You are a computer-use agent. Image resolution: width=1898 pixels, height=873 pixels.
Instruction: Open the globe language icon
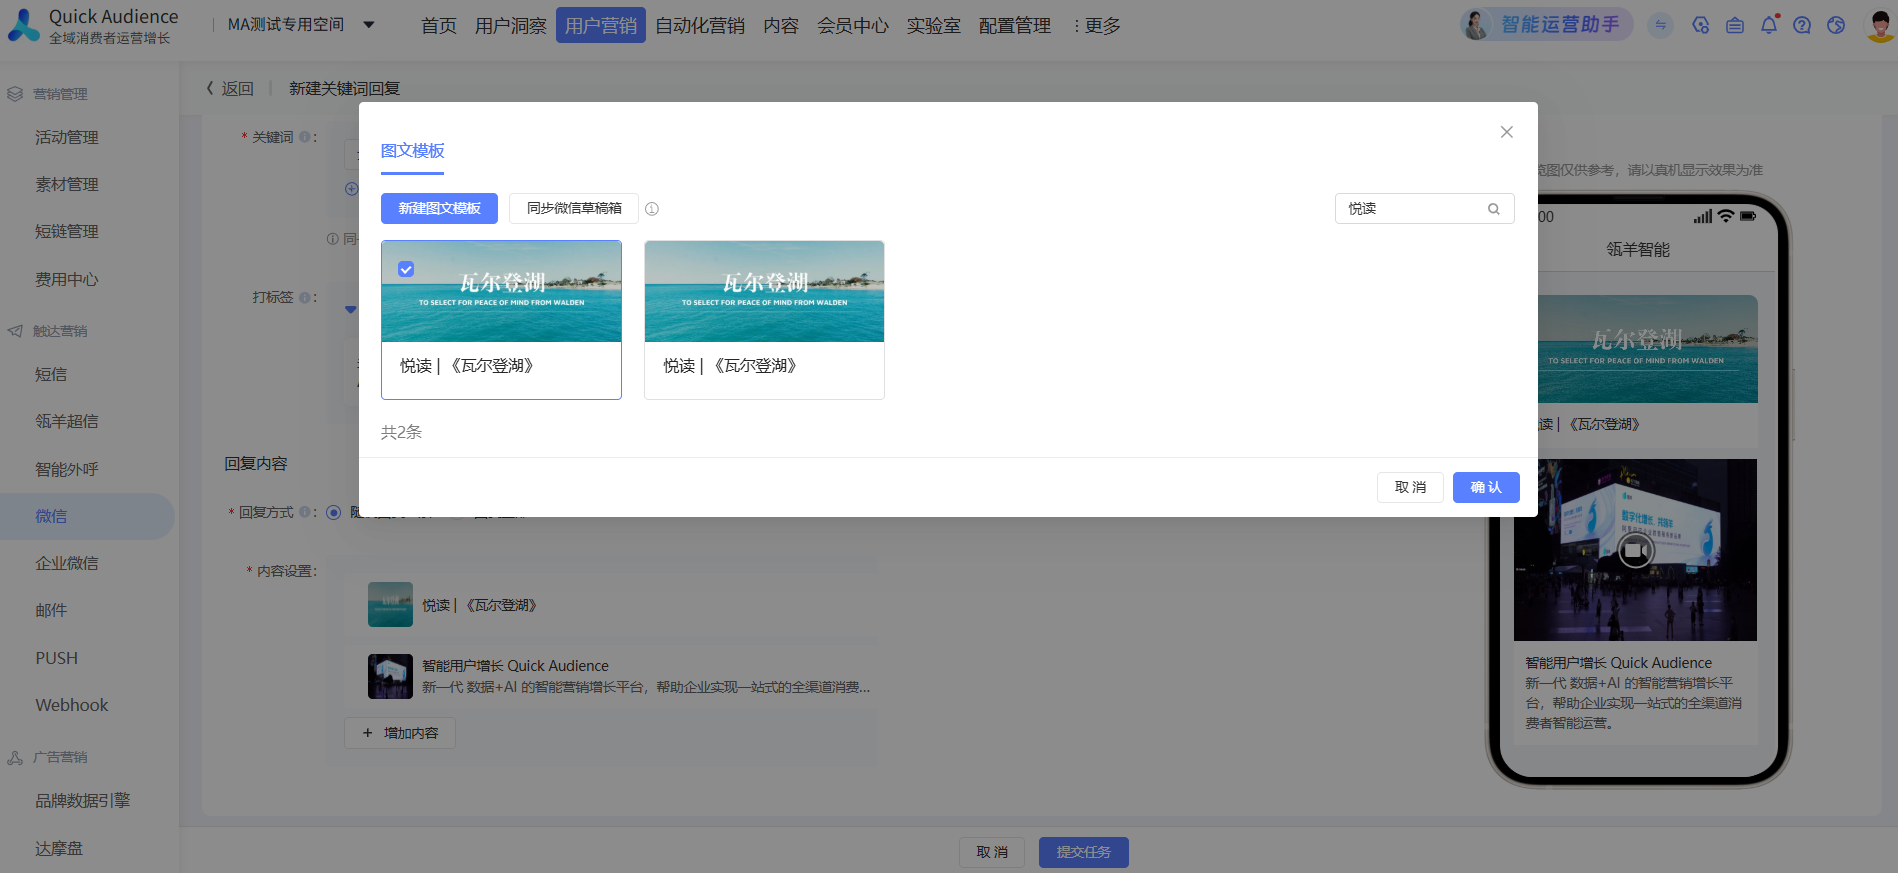click(1836, 25)
